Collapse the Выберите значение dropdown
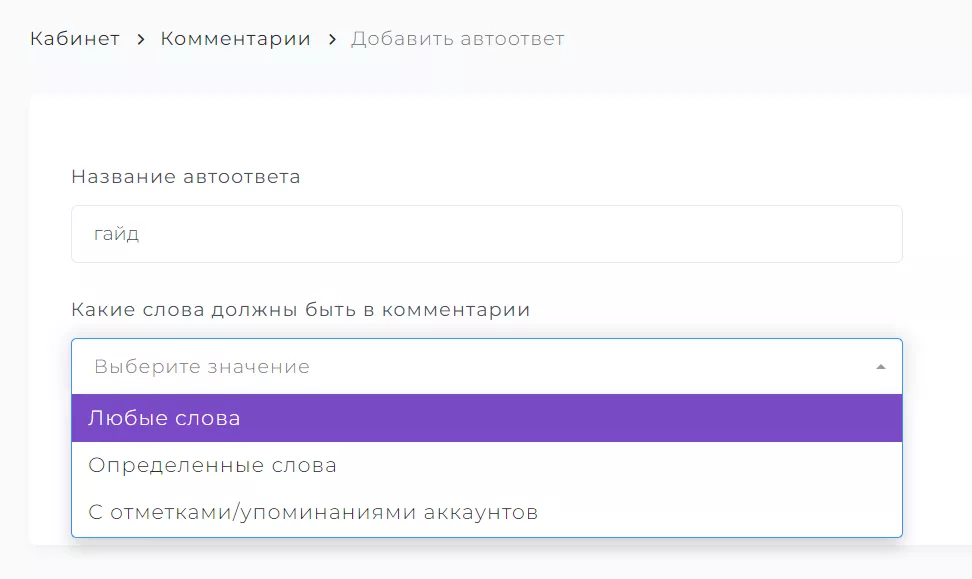 tap(487, 366)
